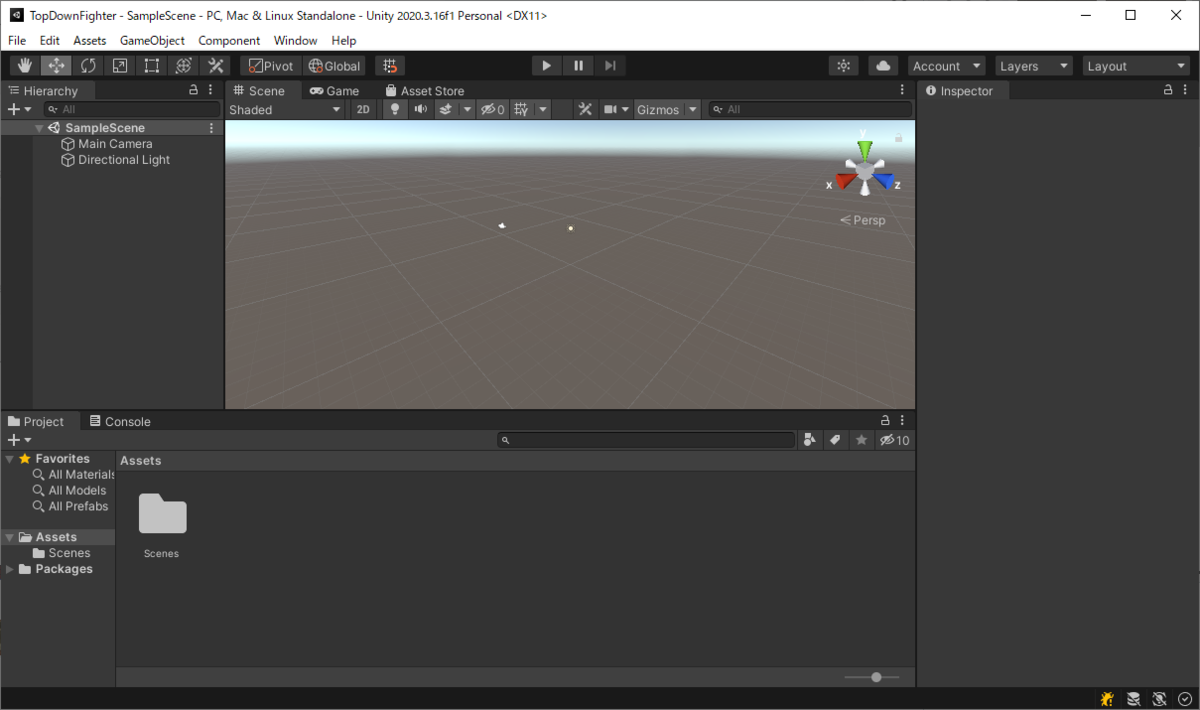Lock the Hierarchy panel
The height and width of the screenshot is (710, 1200).
click(194, 90)
